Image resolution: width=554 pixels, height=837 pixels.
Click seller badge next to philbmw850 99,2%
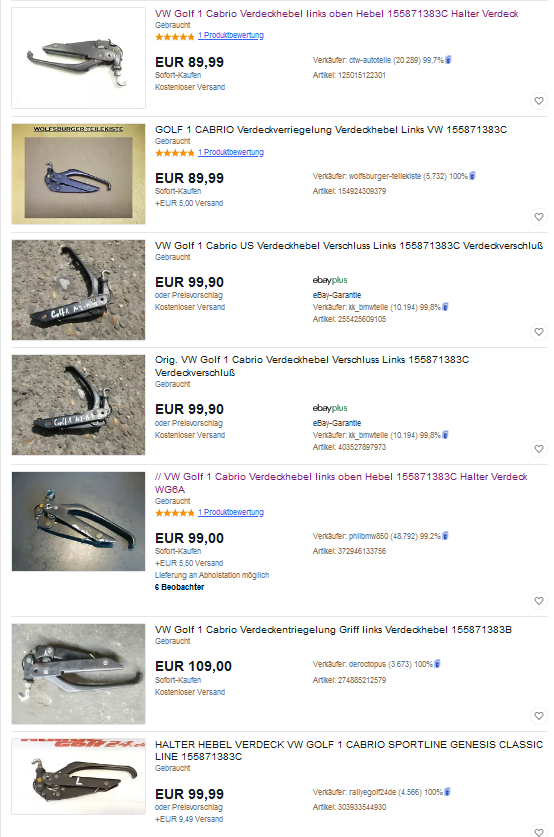(x=446, y=536)
